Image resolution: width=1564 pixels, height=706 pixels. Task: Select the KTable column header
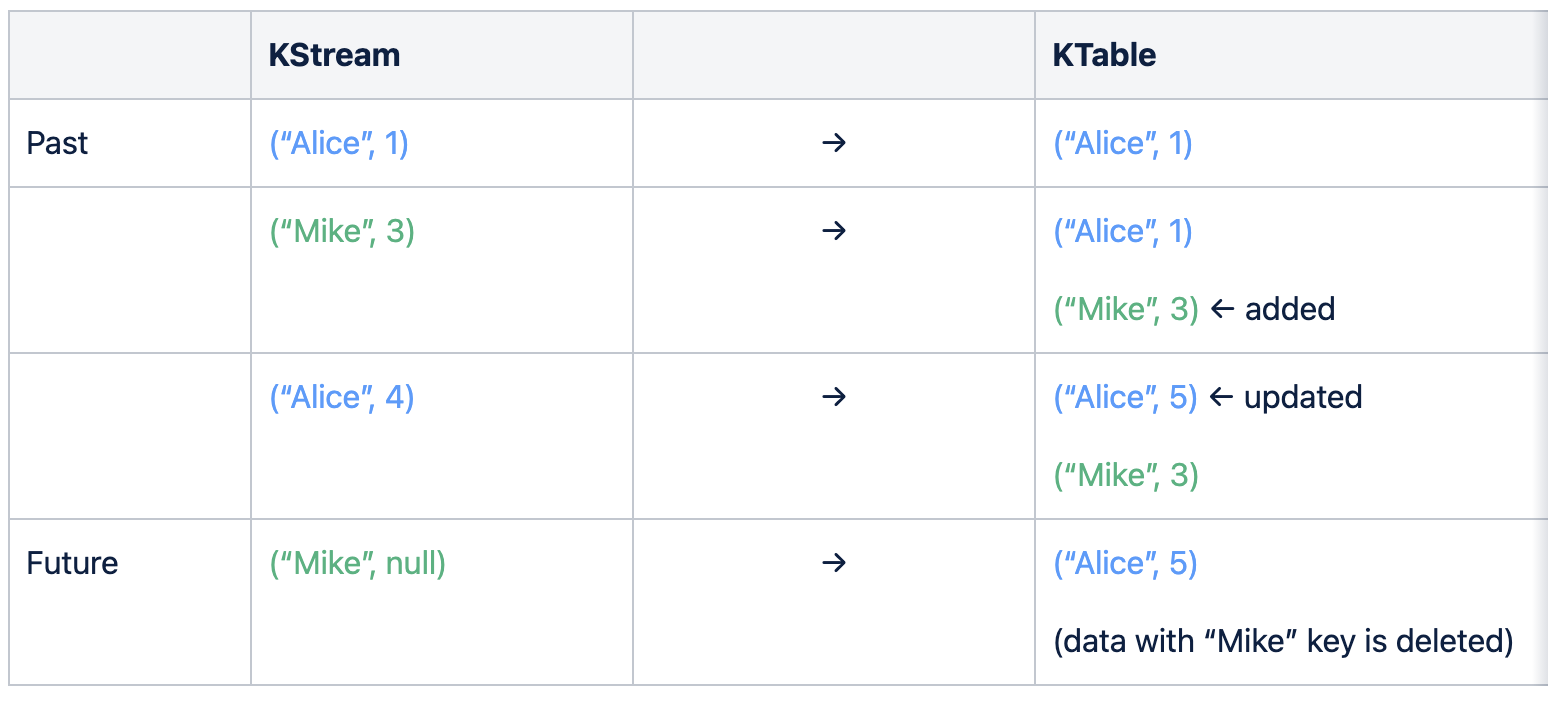click(x=1104, y=55)
